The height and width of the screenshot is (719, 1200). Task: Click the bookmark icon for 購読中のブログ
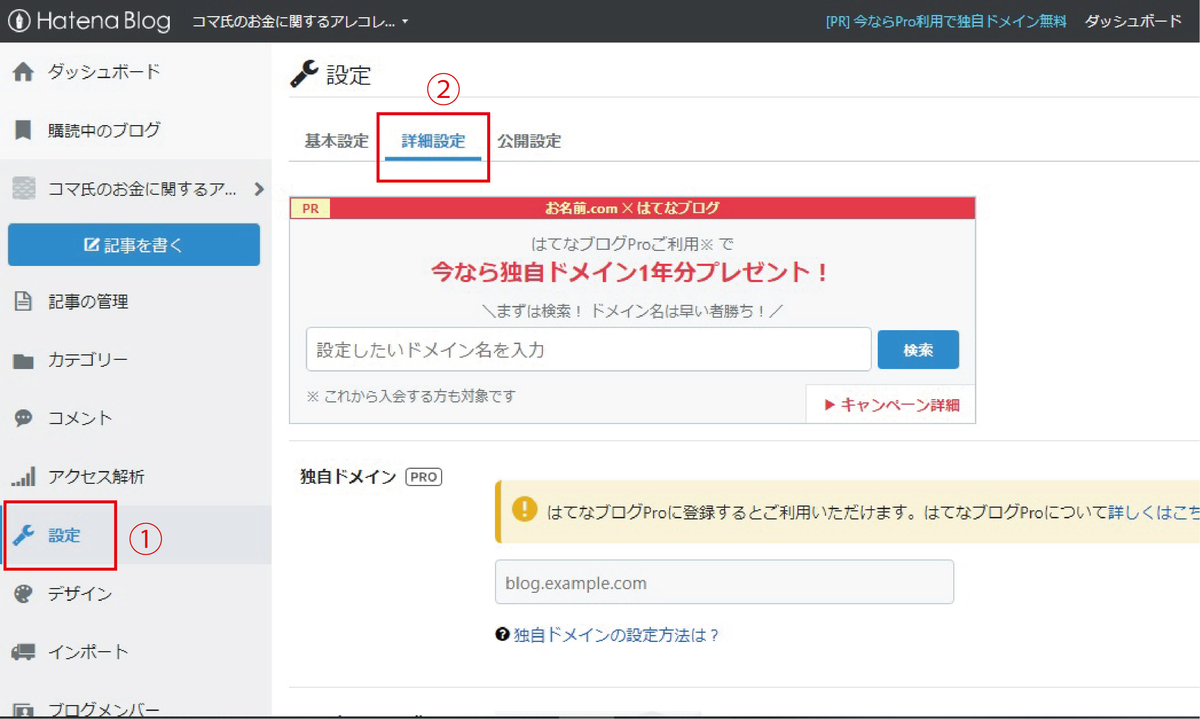(x=23, y=130)
